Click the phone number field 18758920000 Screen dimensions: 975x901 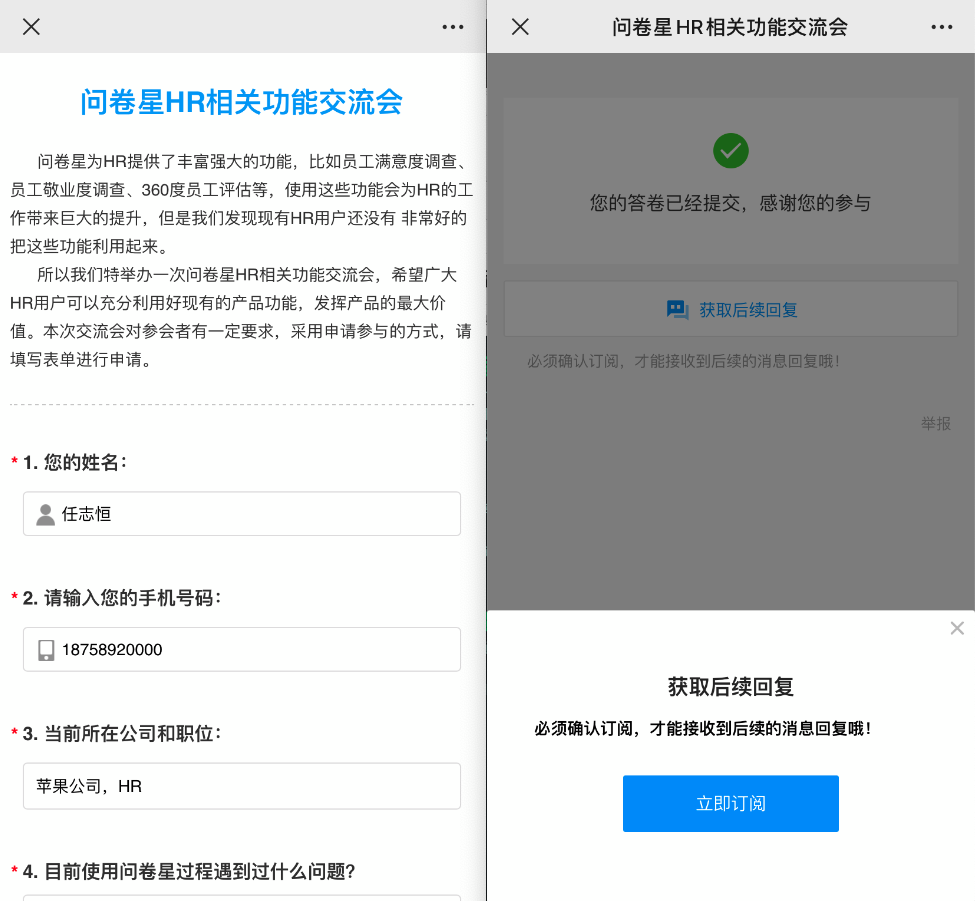click(242, 649)
